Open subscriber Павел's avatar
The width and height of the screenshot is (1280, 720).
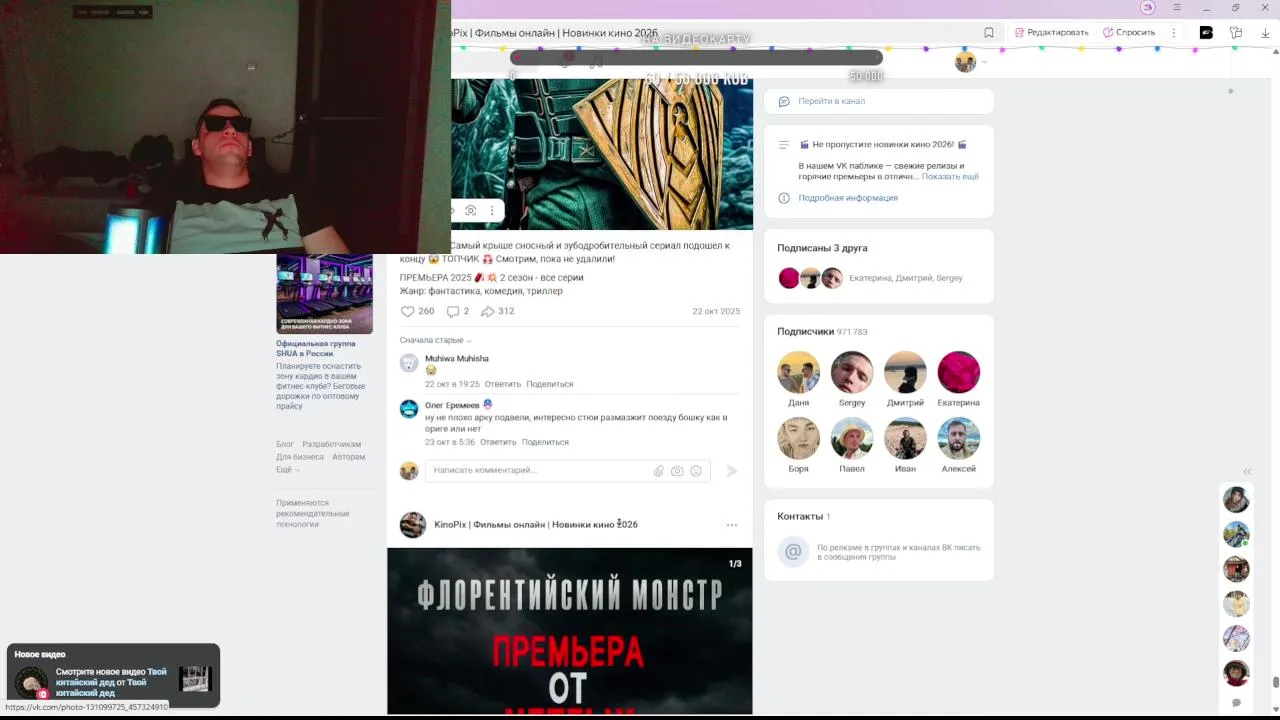pos(852,438)
